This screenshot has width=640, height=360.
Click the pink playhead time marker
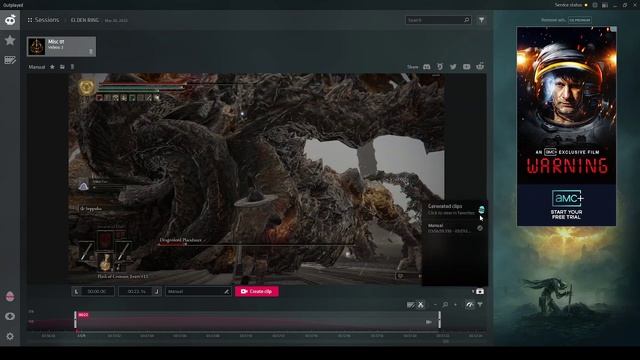pyautogui.click(x=83, y=315)
